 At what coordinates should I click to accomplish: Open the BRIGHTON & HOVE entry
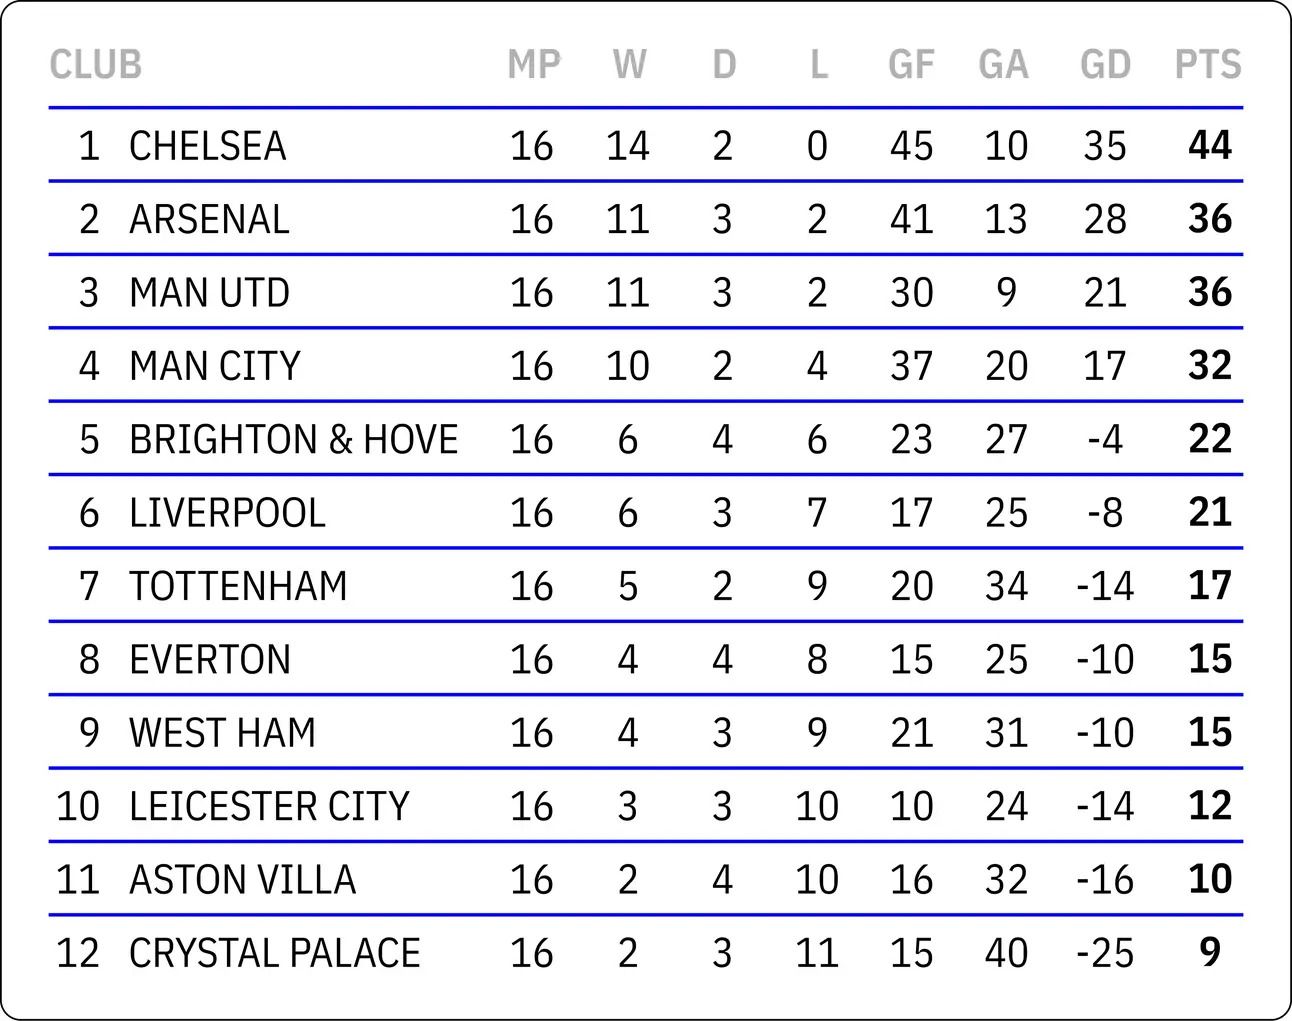coord(294,440)
